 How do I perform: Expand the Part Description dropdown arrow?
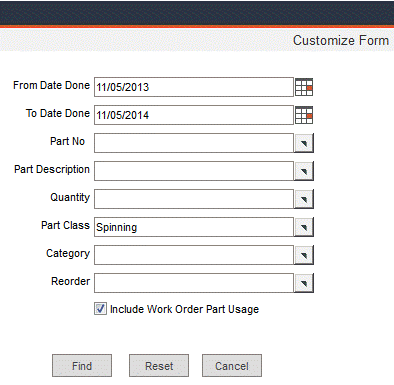click(x=304, y=171)
